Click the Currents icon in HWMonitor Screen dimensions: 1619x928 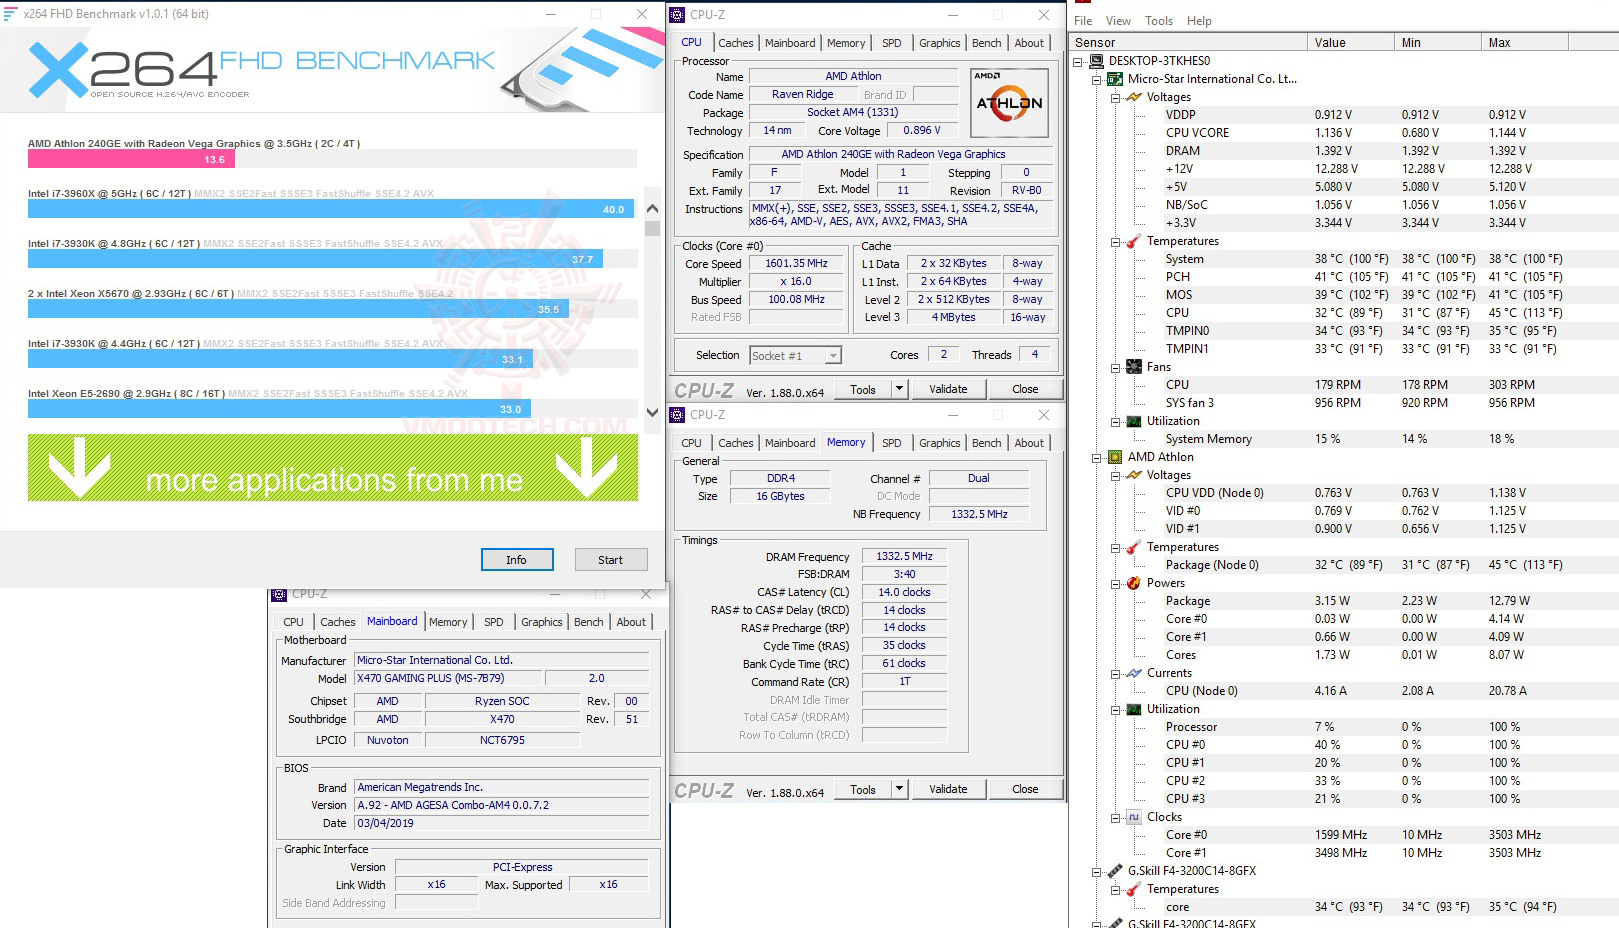1134,673
